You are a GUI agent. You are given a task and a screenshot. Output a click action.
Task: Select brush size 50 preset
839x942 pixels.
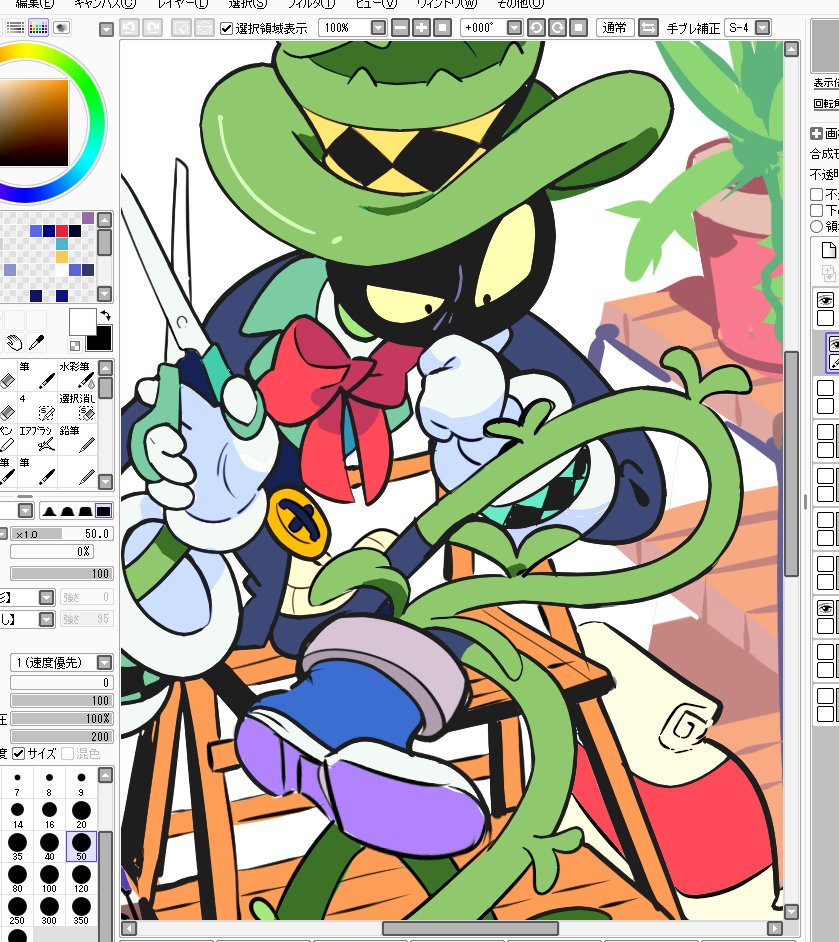81,846
